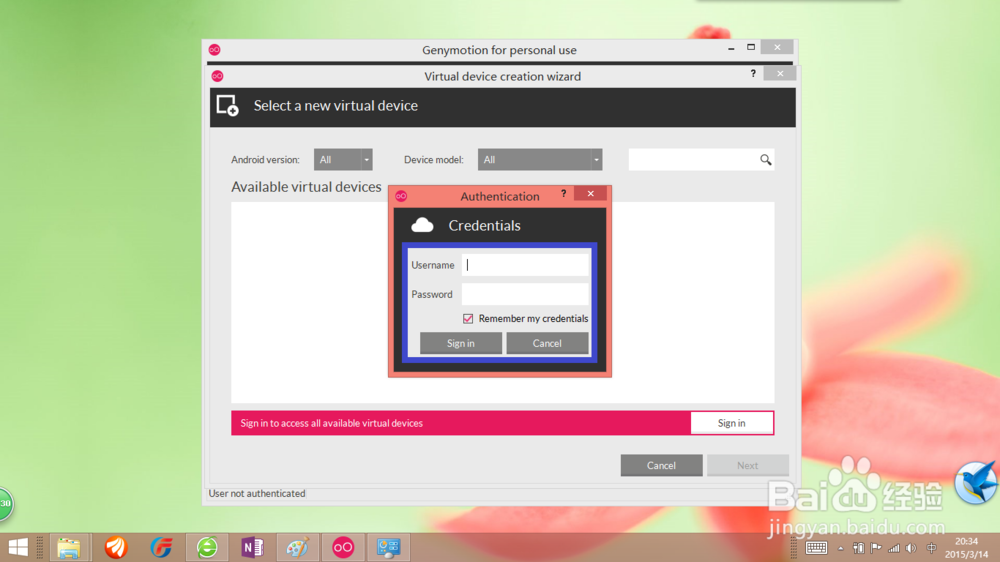Show hidden tray icons arrow

pyautogui.click(x=841, y=549)
